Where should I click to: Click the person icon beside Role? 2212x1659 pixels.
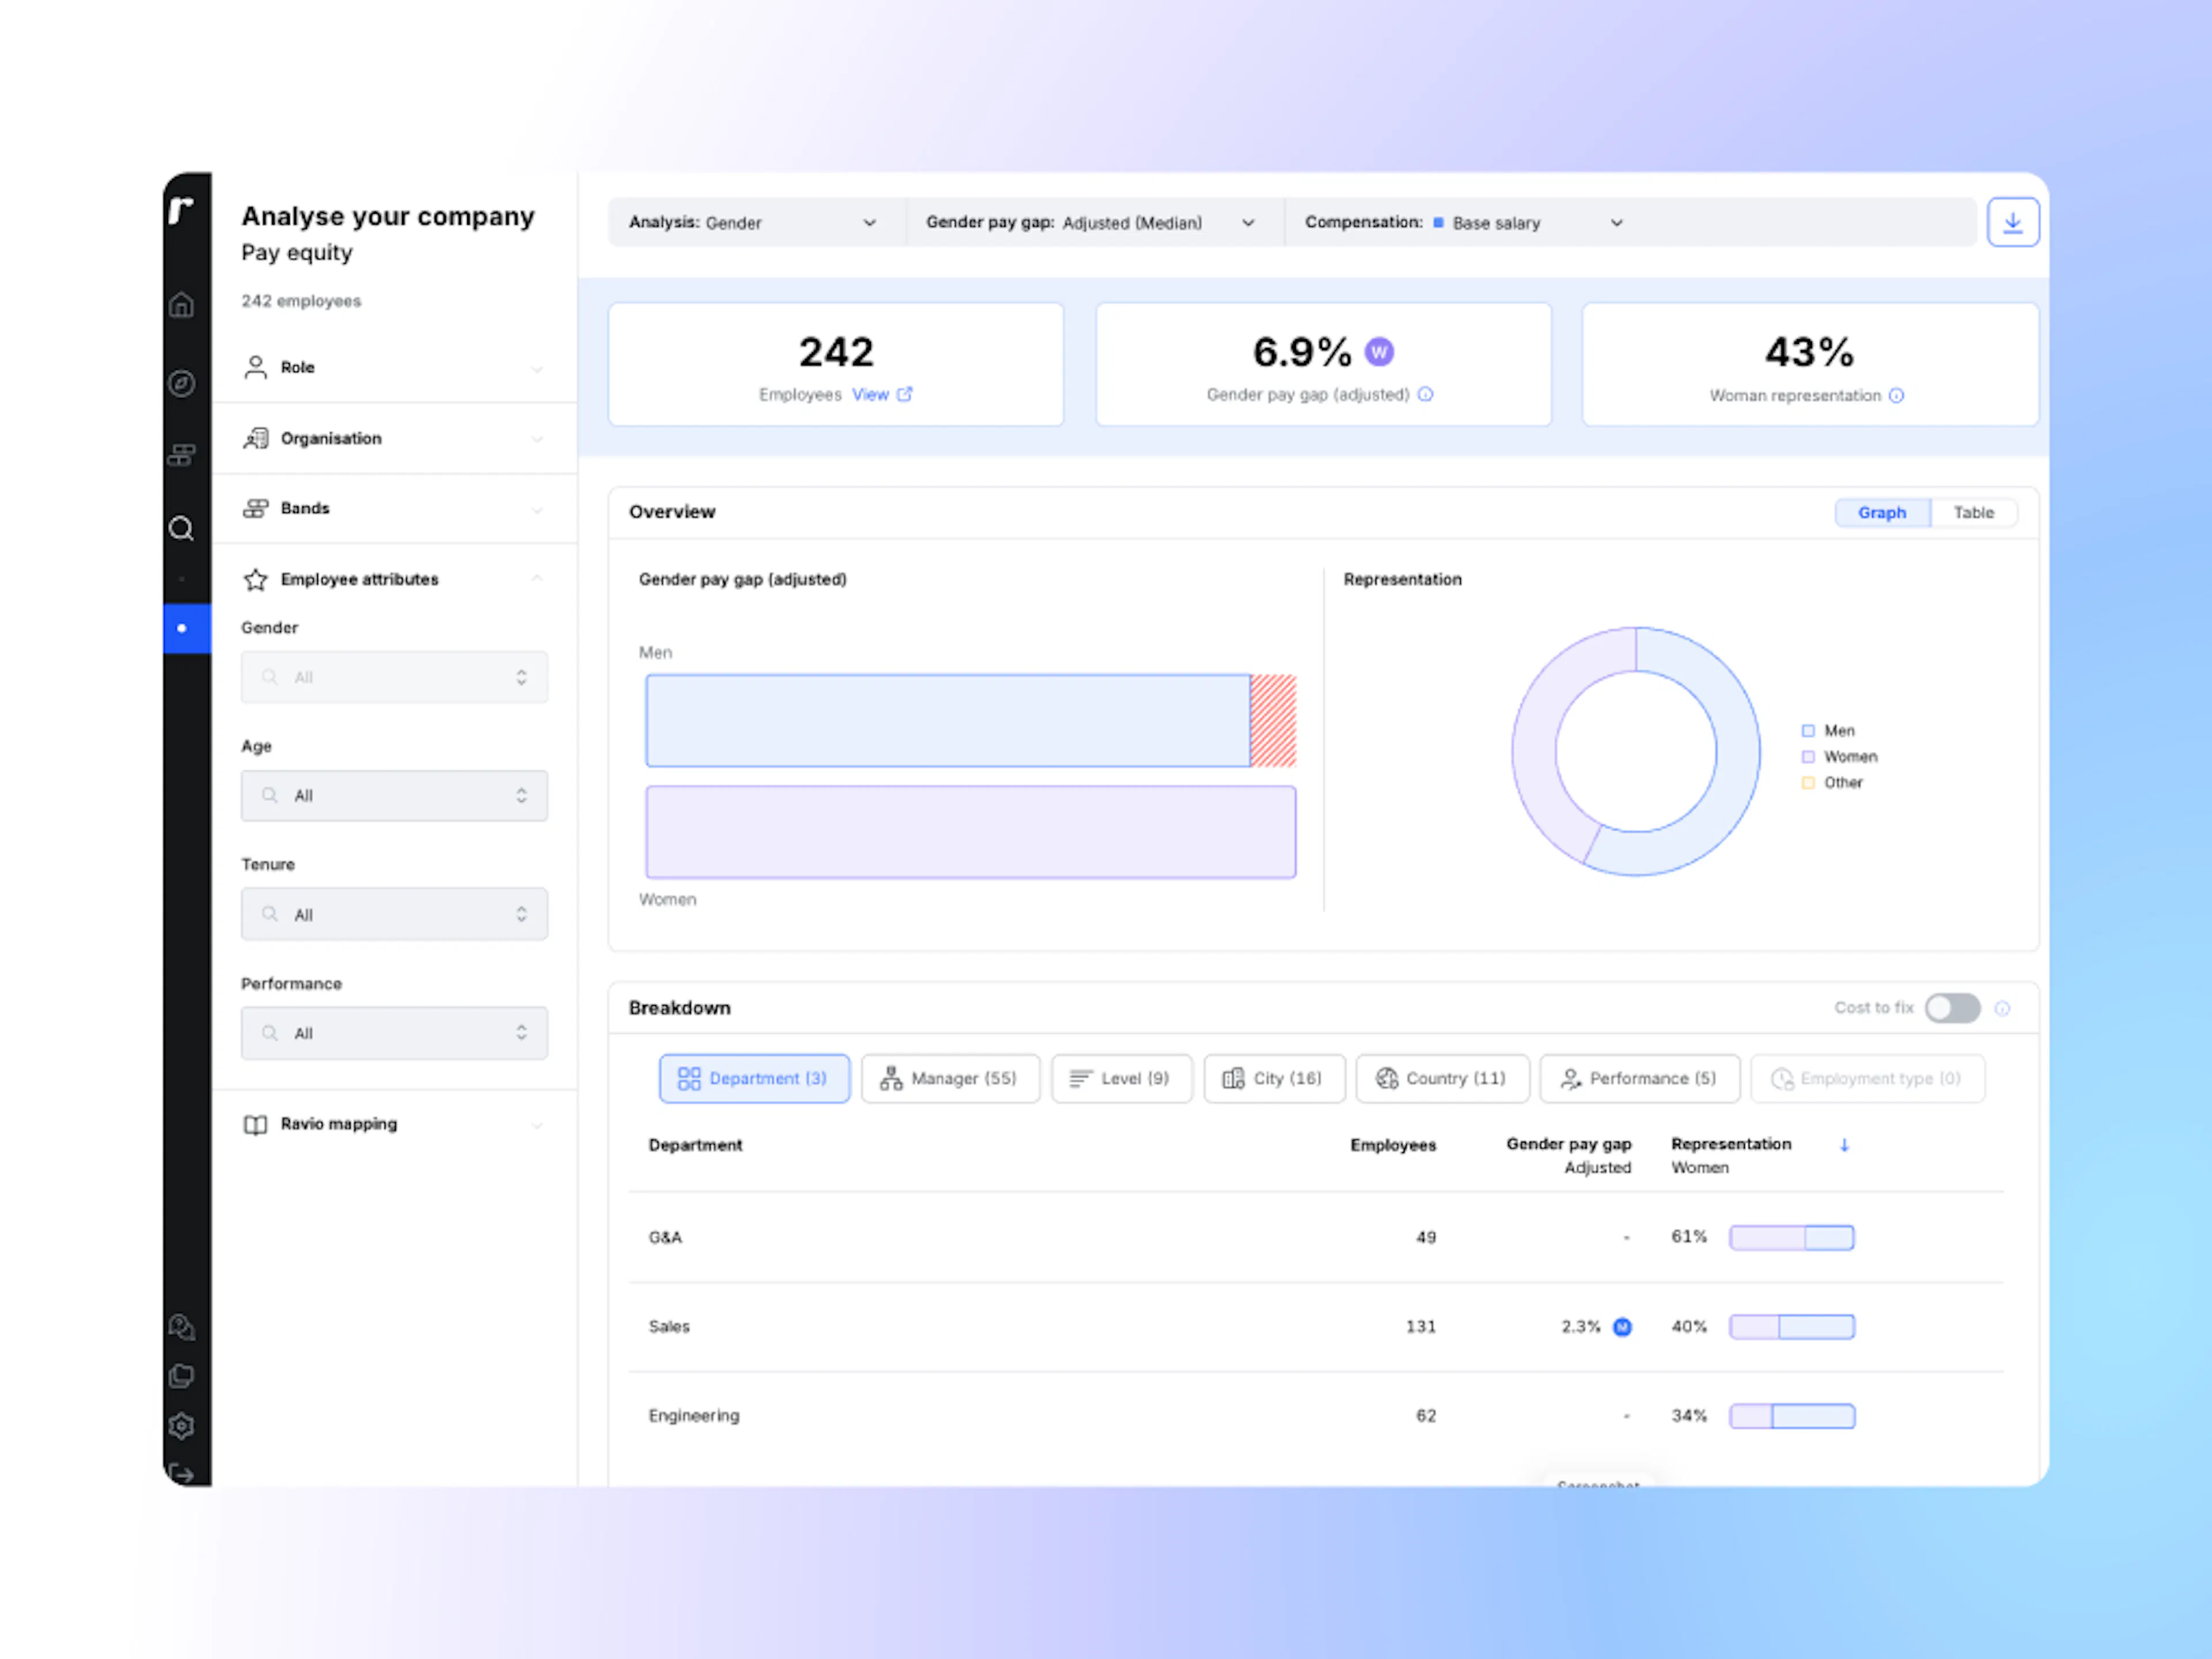click(256, 367)
